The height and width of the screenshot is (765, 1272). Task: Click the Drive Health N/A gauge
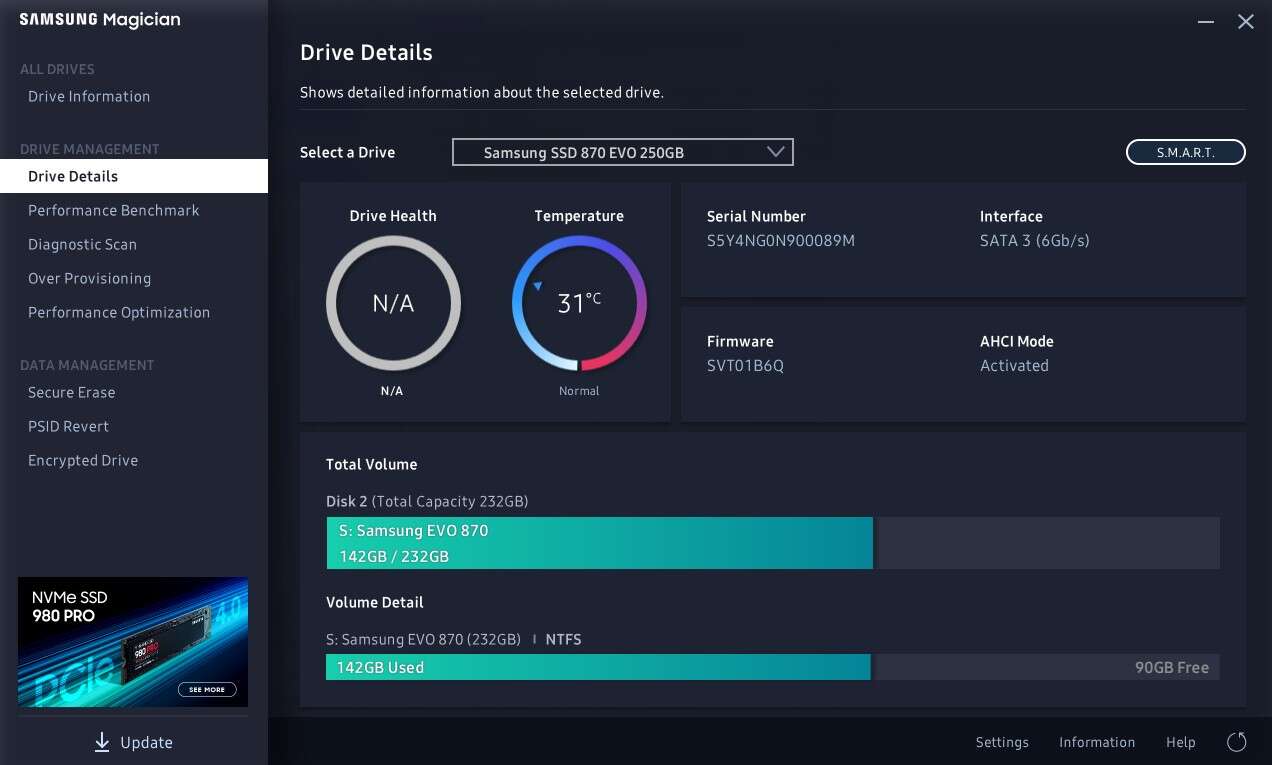(393, 303)
